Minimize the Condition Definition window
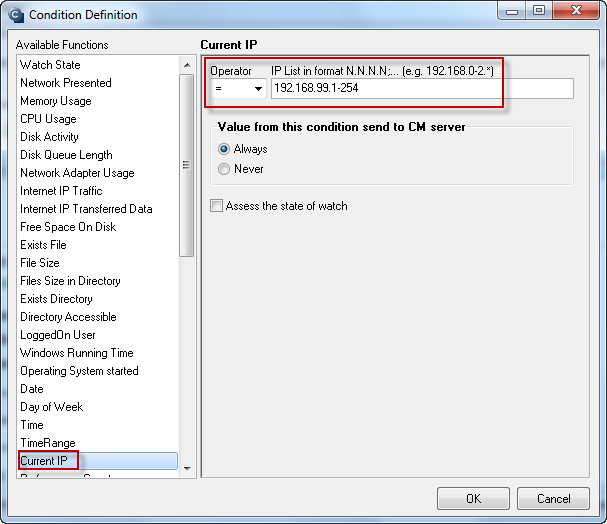 (511, 10)
